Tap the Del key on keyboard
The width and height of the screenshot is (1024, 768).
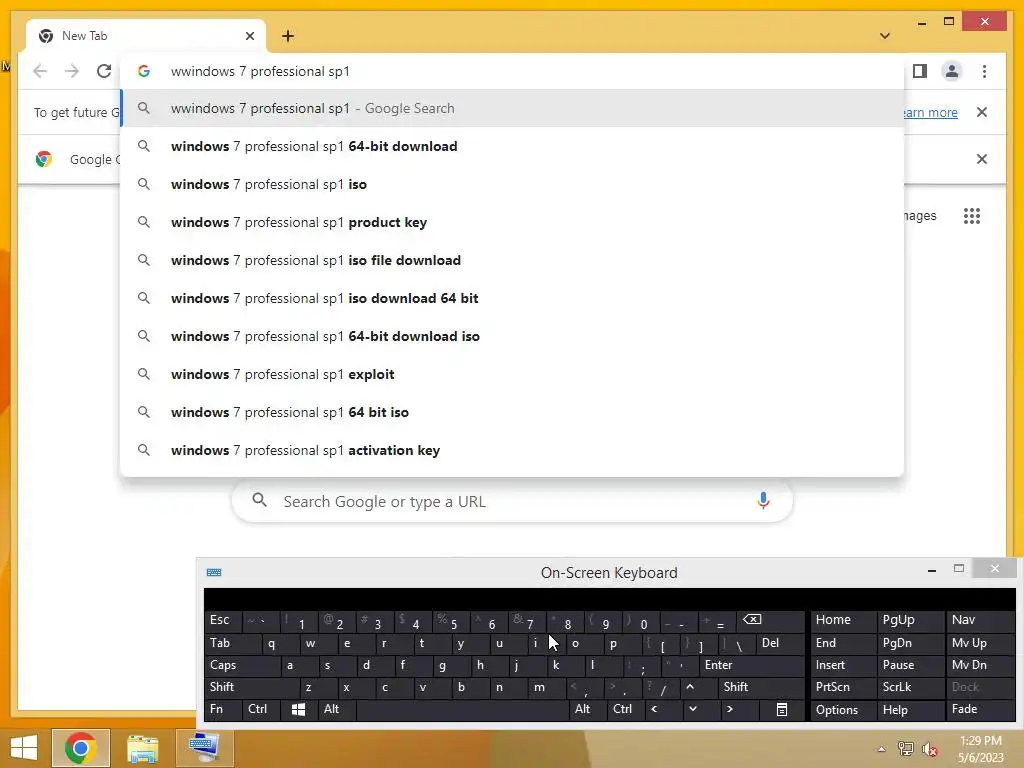[780, 643]
